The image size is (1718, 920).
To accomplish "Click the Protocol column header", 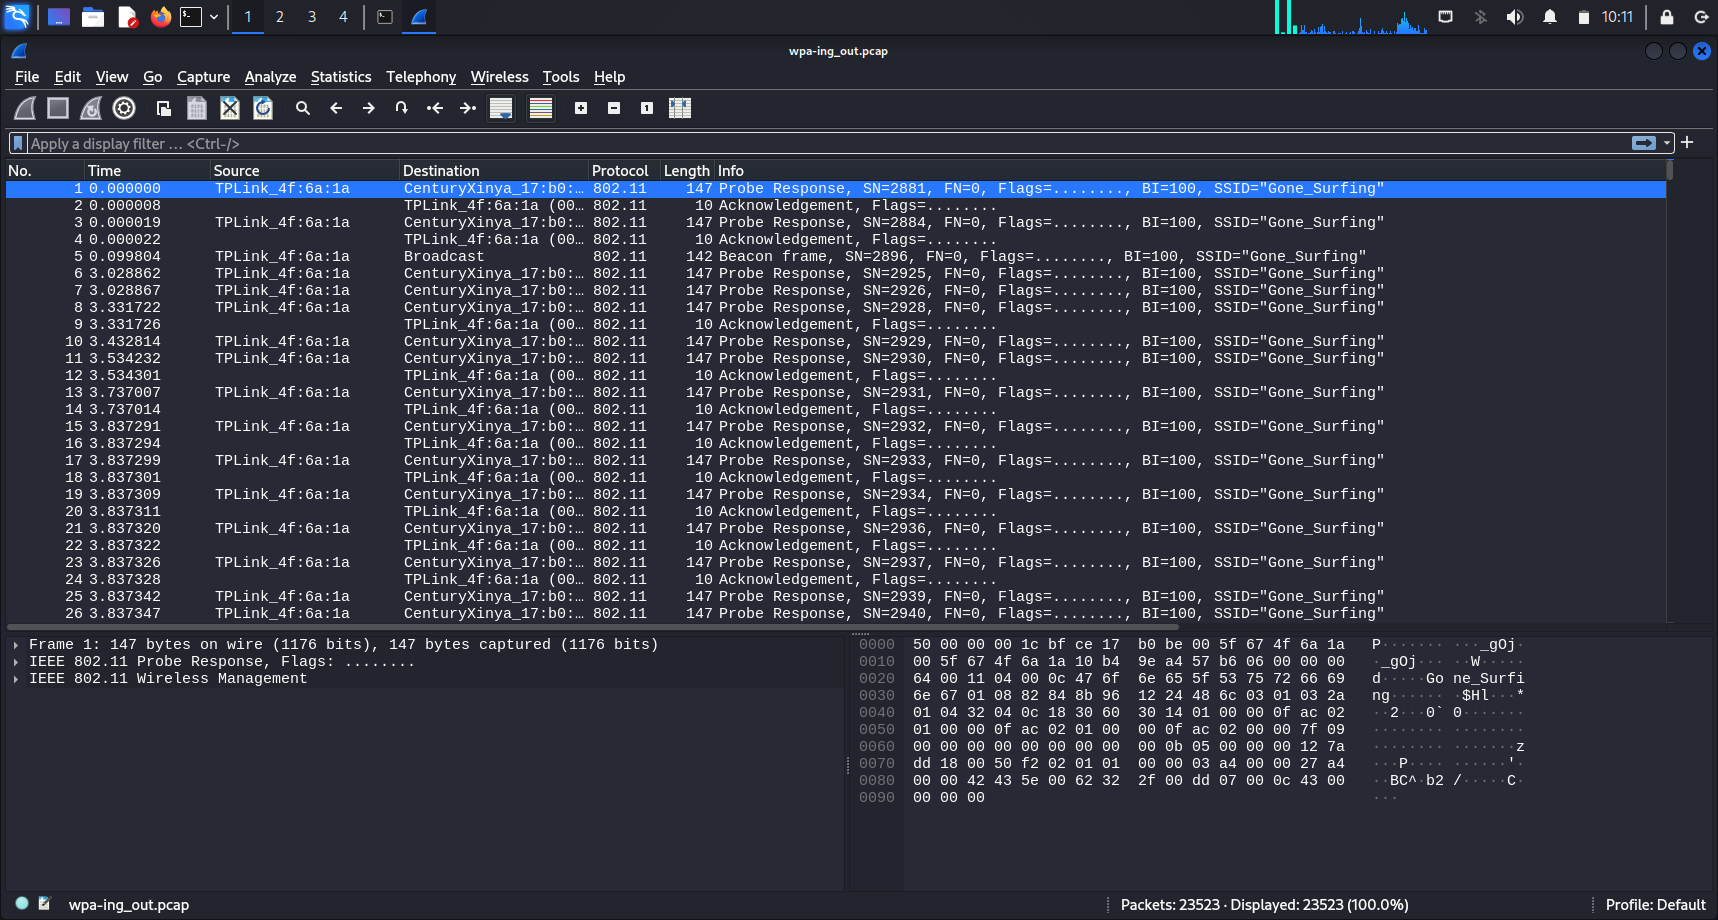I will (620, 171).
